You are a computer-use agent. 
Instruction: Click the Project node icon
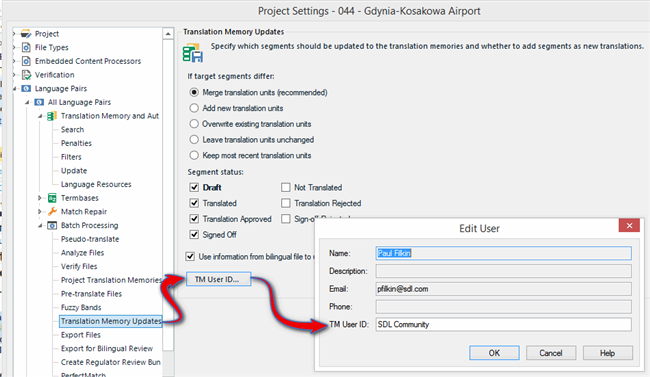tap(26, 34)
